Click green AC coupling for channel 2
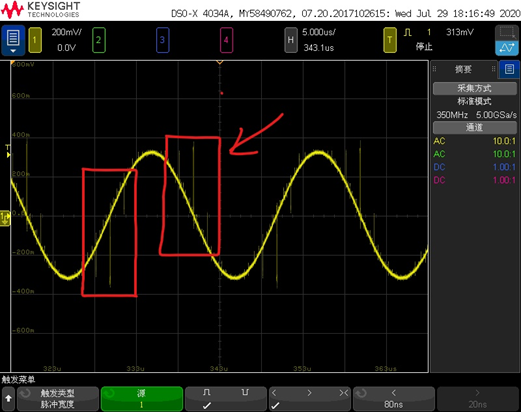This screenshot has width=521, height=412. pyautogui.click(x=439, y=154)
